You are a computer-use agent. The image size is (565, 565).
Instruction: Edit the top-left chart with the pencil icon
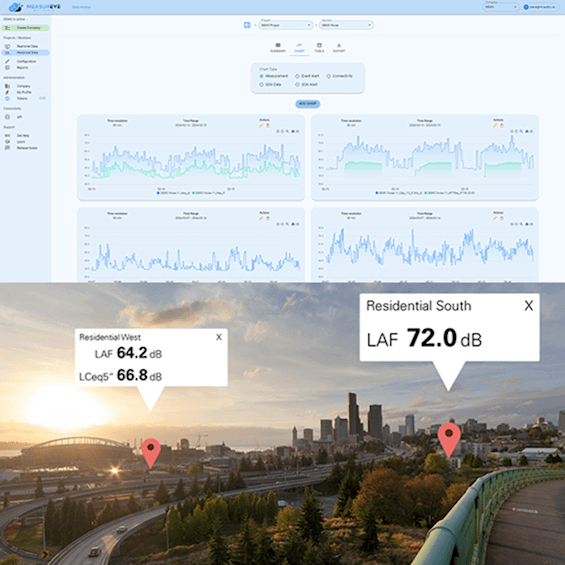point(261,125)
